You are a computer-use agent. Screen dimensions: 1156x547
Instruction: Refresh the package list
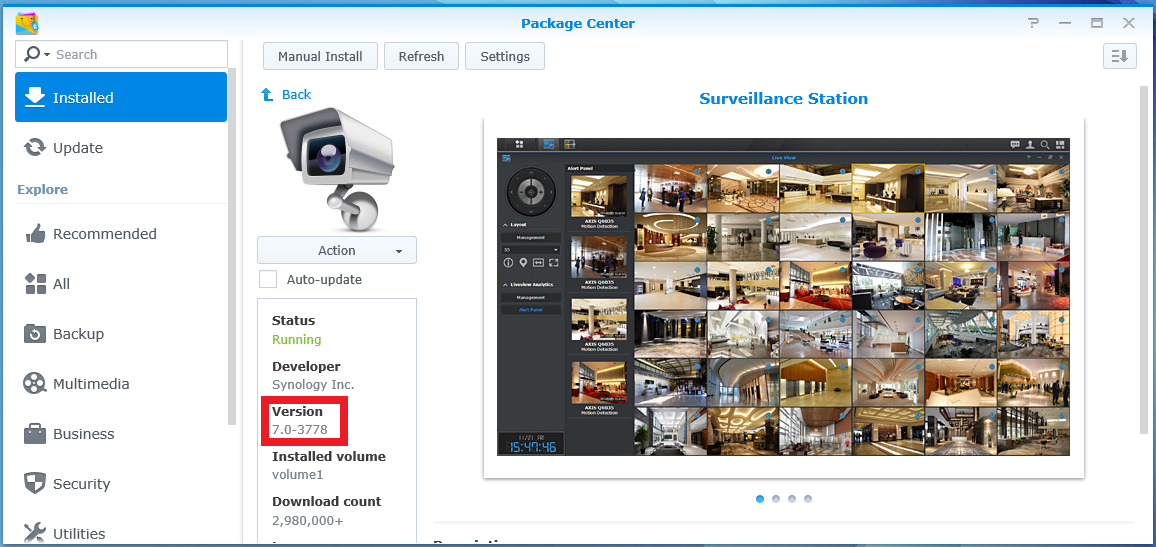[421, 56]
